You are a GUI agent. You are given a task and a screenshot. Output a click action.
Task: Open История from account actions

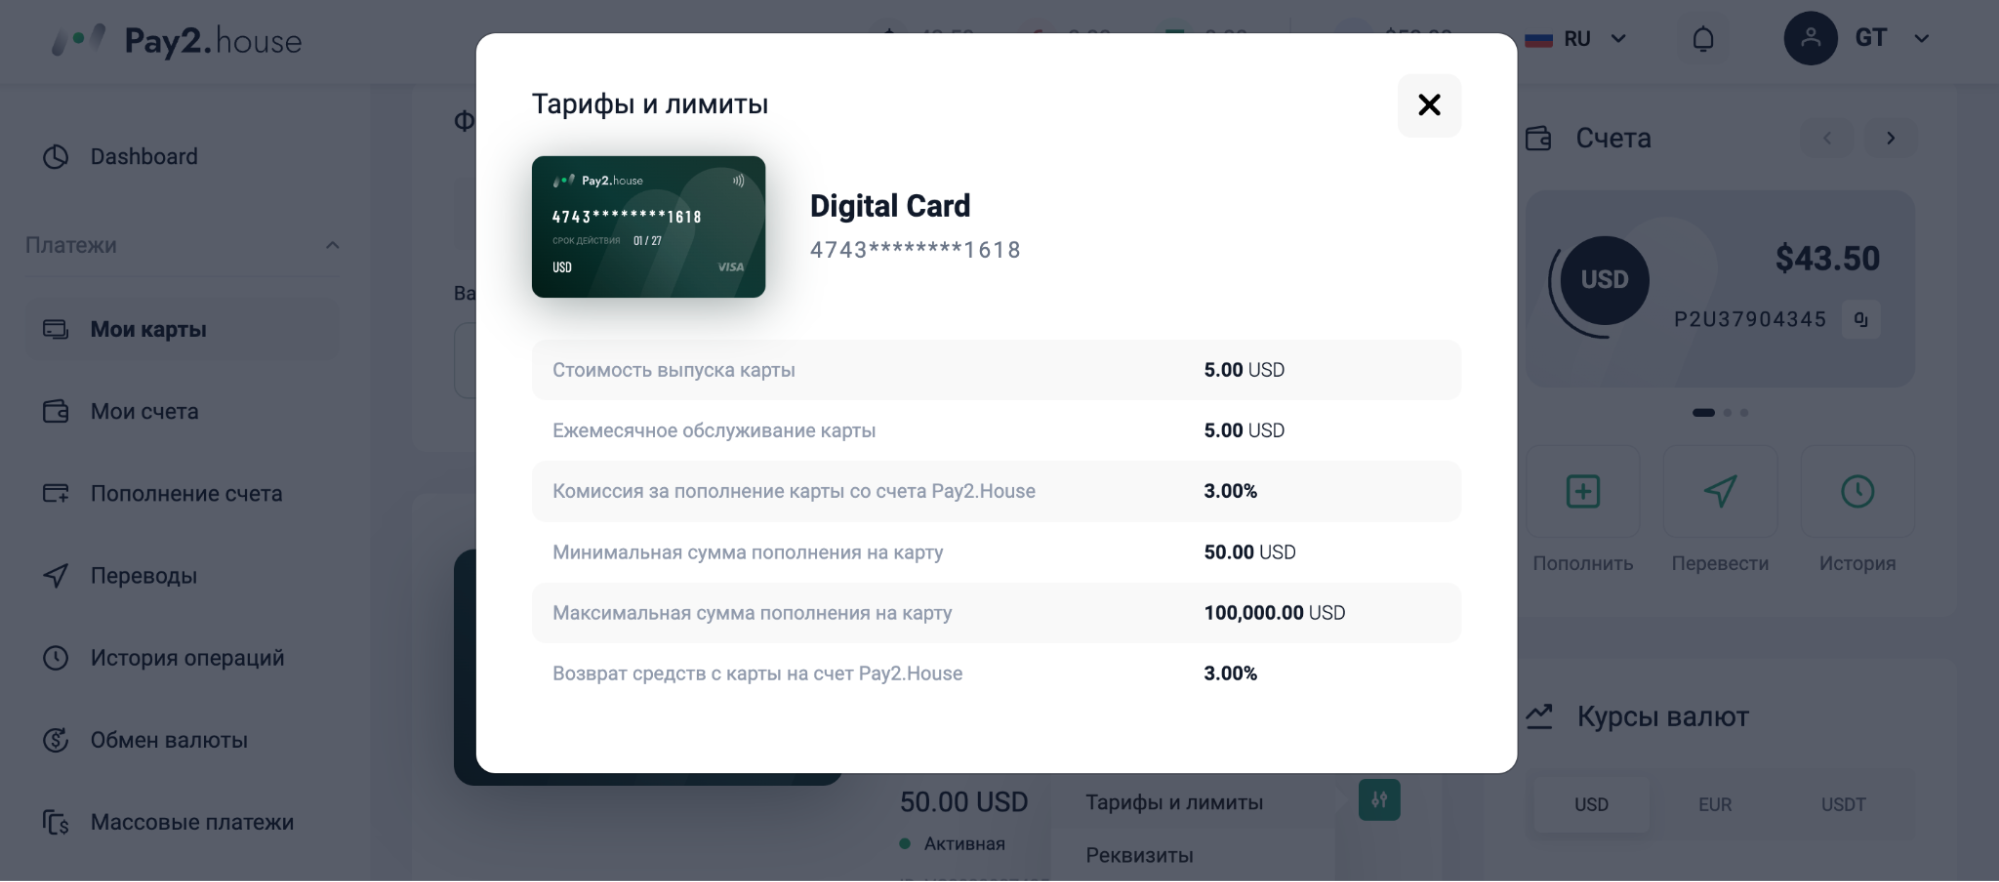[1857, 491]
